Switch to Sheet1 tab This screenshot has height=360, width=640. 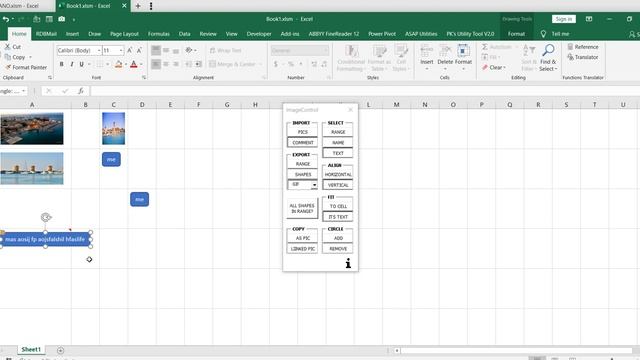(x=31, y=349)
